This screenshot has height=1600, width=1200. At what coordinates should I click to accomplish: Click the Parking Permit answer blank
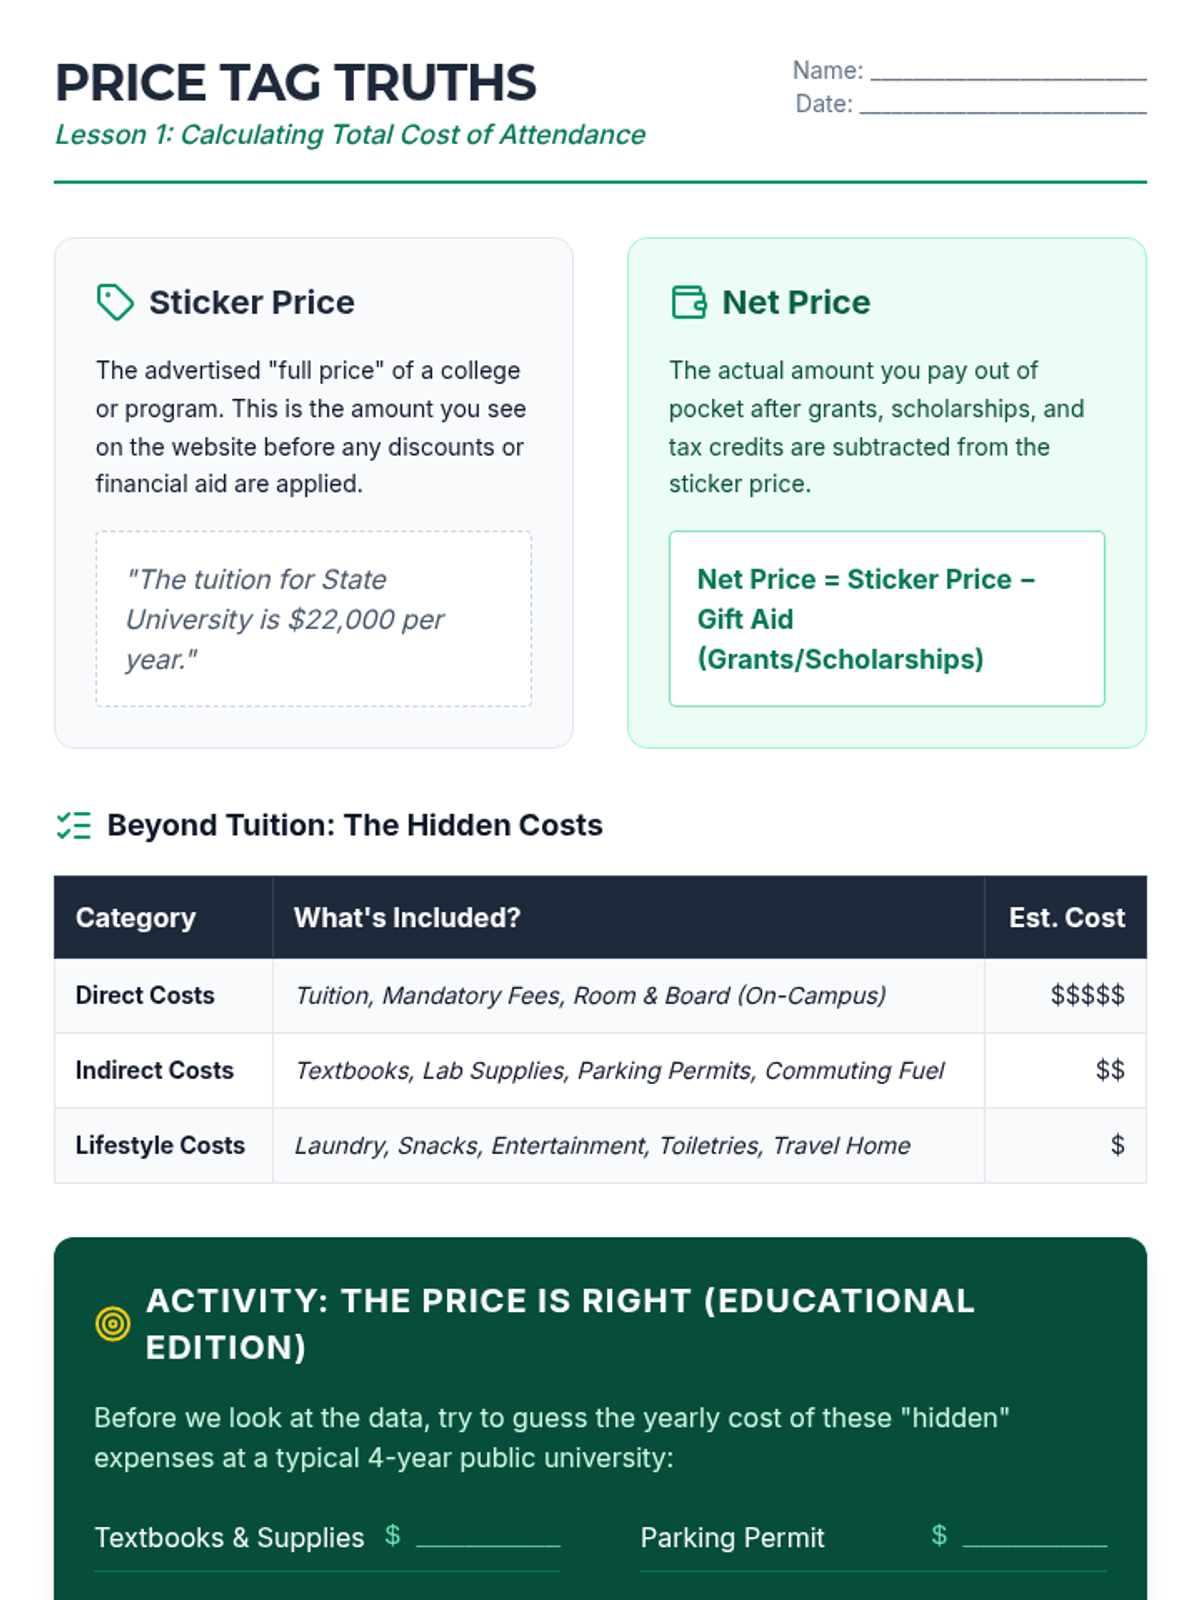[1034, 1538]
